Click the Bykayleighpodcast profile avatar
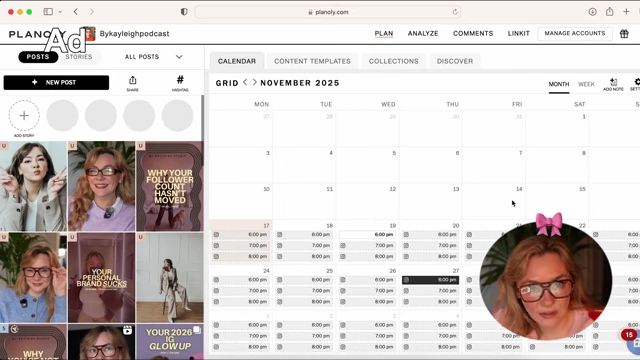640x360 pixels. coord(88,34)
